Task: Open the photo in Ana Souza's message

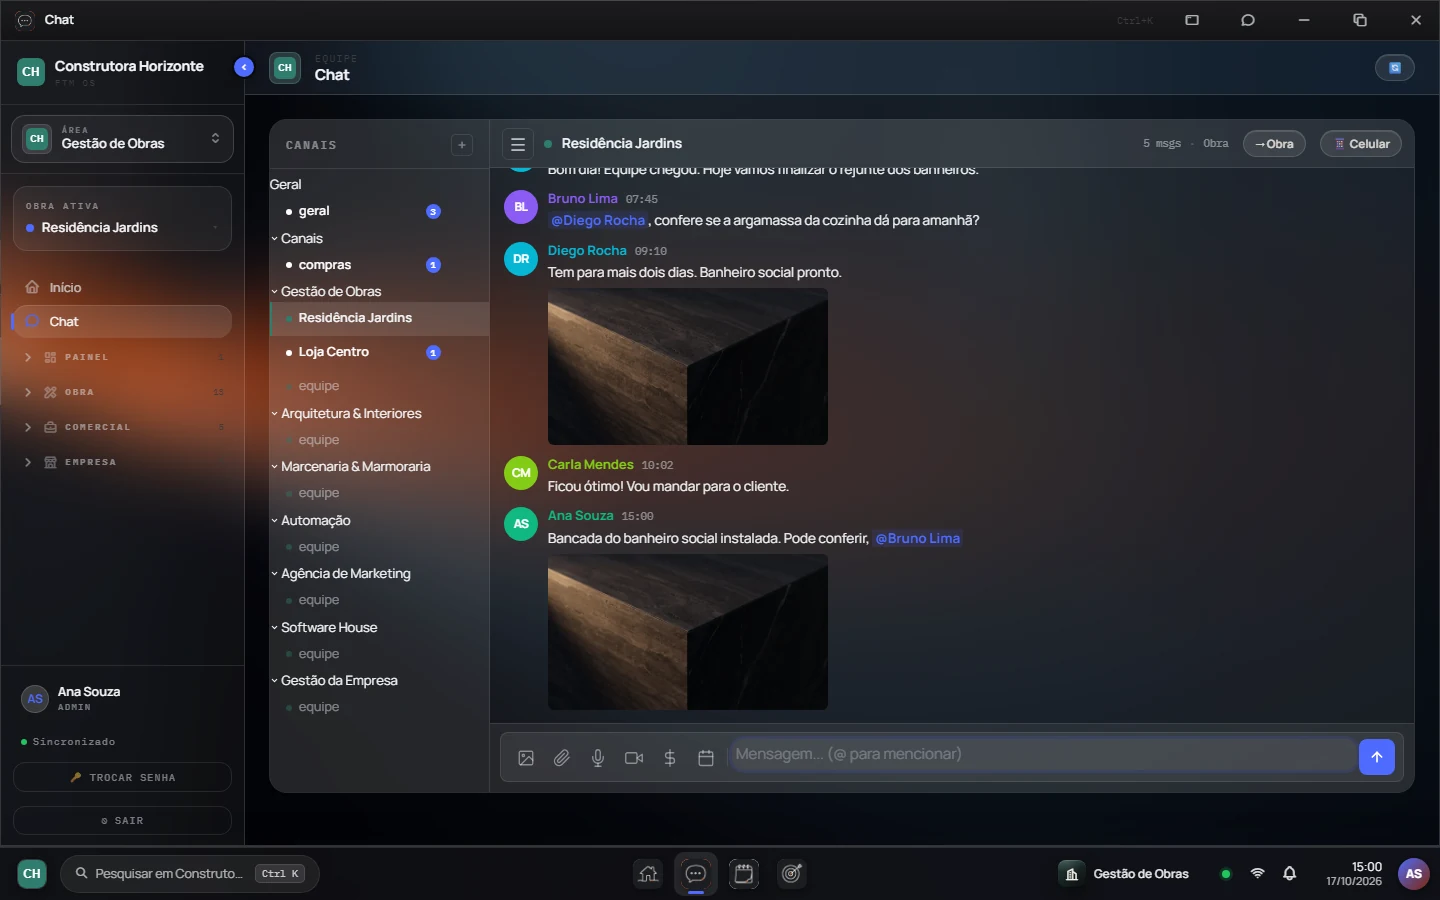Action: pos(688,632)
